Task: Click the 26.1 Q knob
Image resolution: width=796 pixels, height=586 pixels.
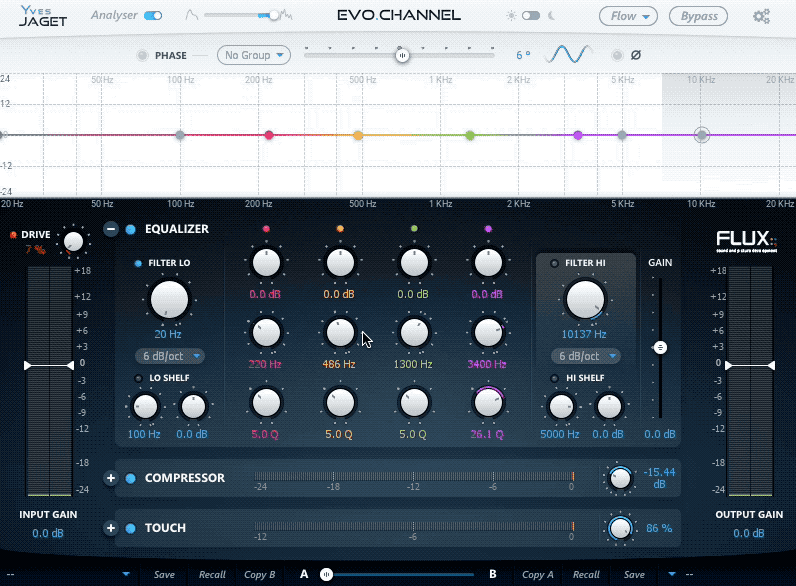Action: [x=488, y=403]
